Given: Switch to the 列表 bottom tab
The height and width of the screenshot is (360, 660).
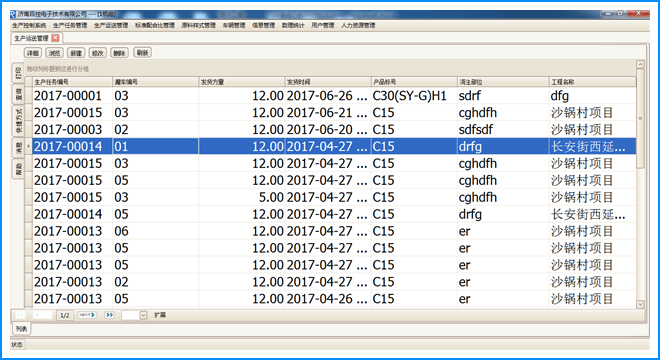Looking at the screenshot, I should [x=21, y=329].
